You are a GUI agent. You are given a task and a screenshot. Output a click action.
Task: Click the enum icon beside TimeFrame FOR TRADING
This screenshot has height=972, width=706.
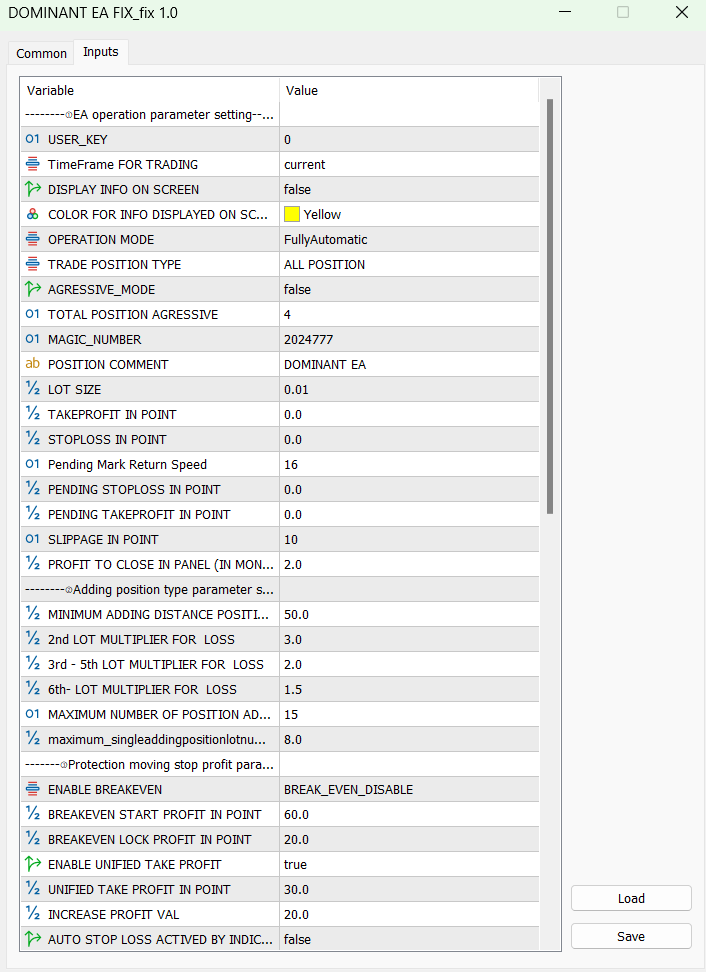pyautogui.click(x=32, y=164)
